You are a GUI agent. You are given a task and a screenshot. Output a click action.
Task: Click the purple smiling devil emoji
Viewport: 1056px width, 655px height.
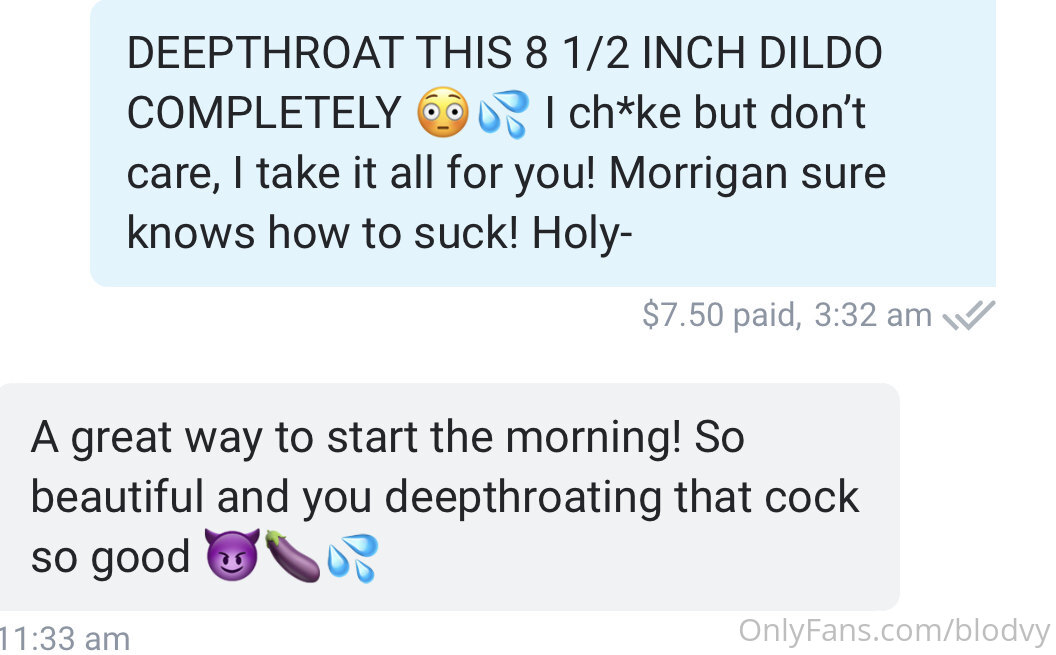click(232, 555)
